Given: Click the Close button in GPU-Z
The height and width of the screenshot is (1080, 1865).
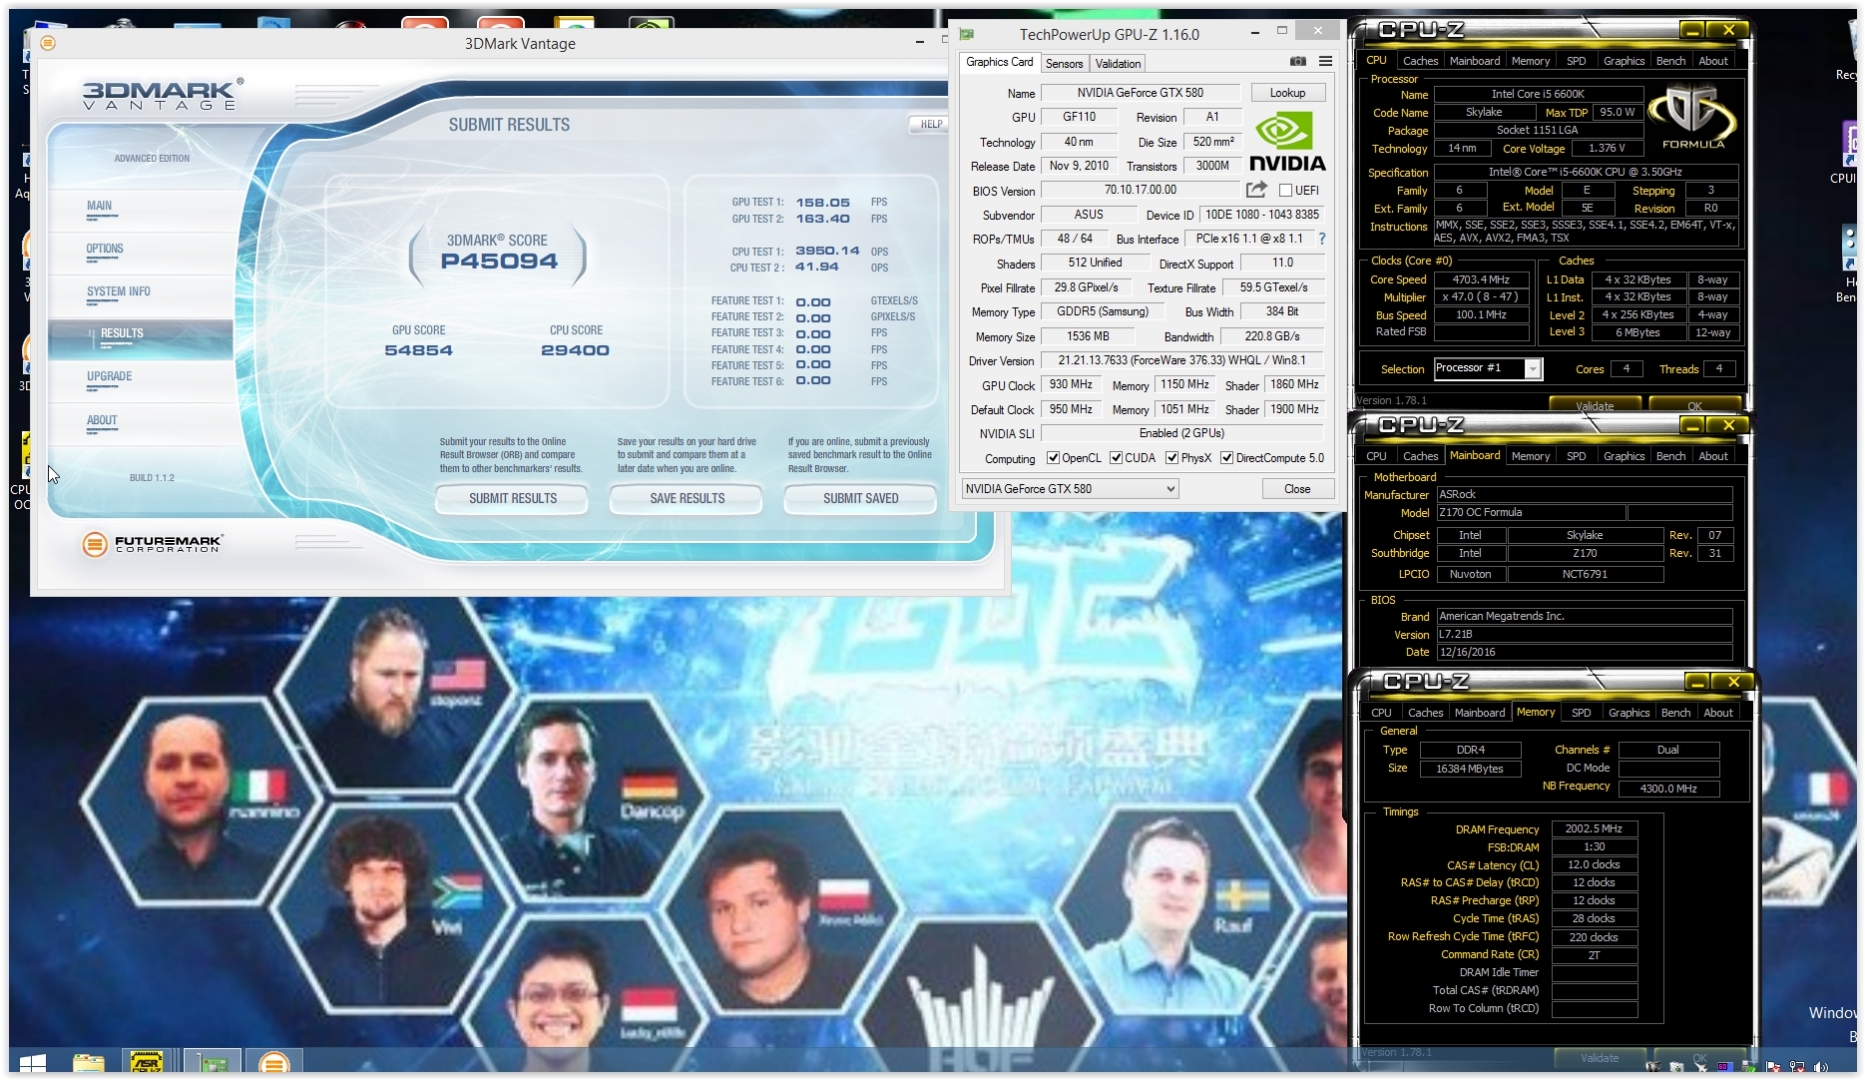Looking at the screenshot, I should click(1297, 489).
